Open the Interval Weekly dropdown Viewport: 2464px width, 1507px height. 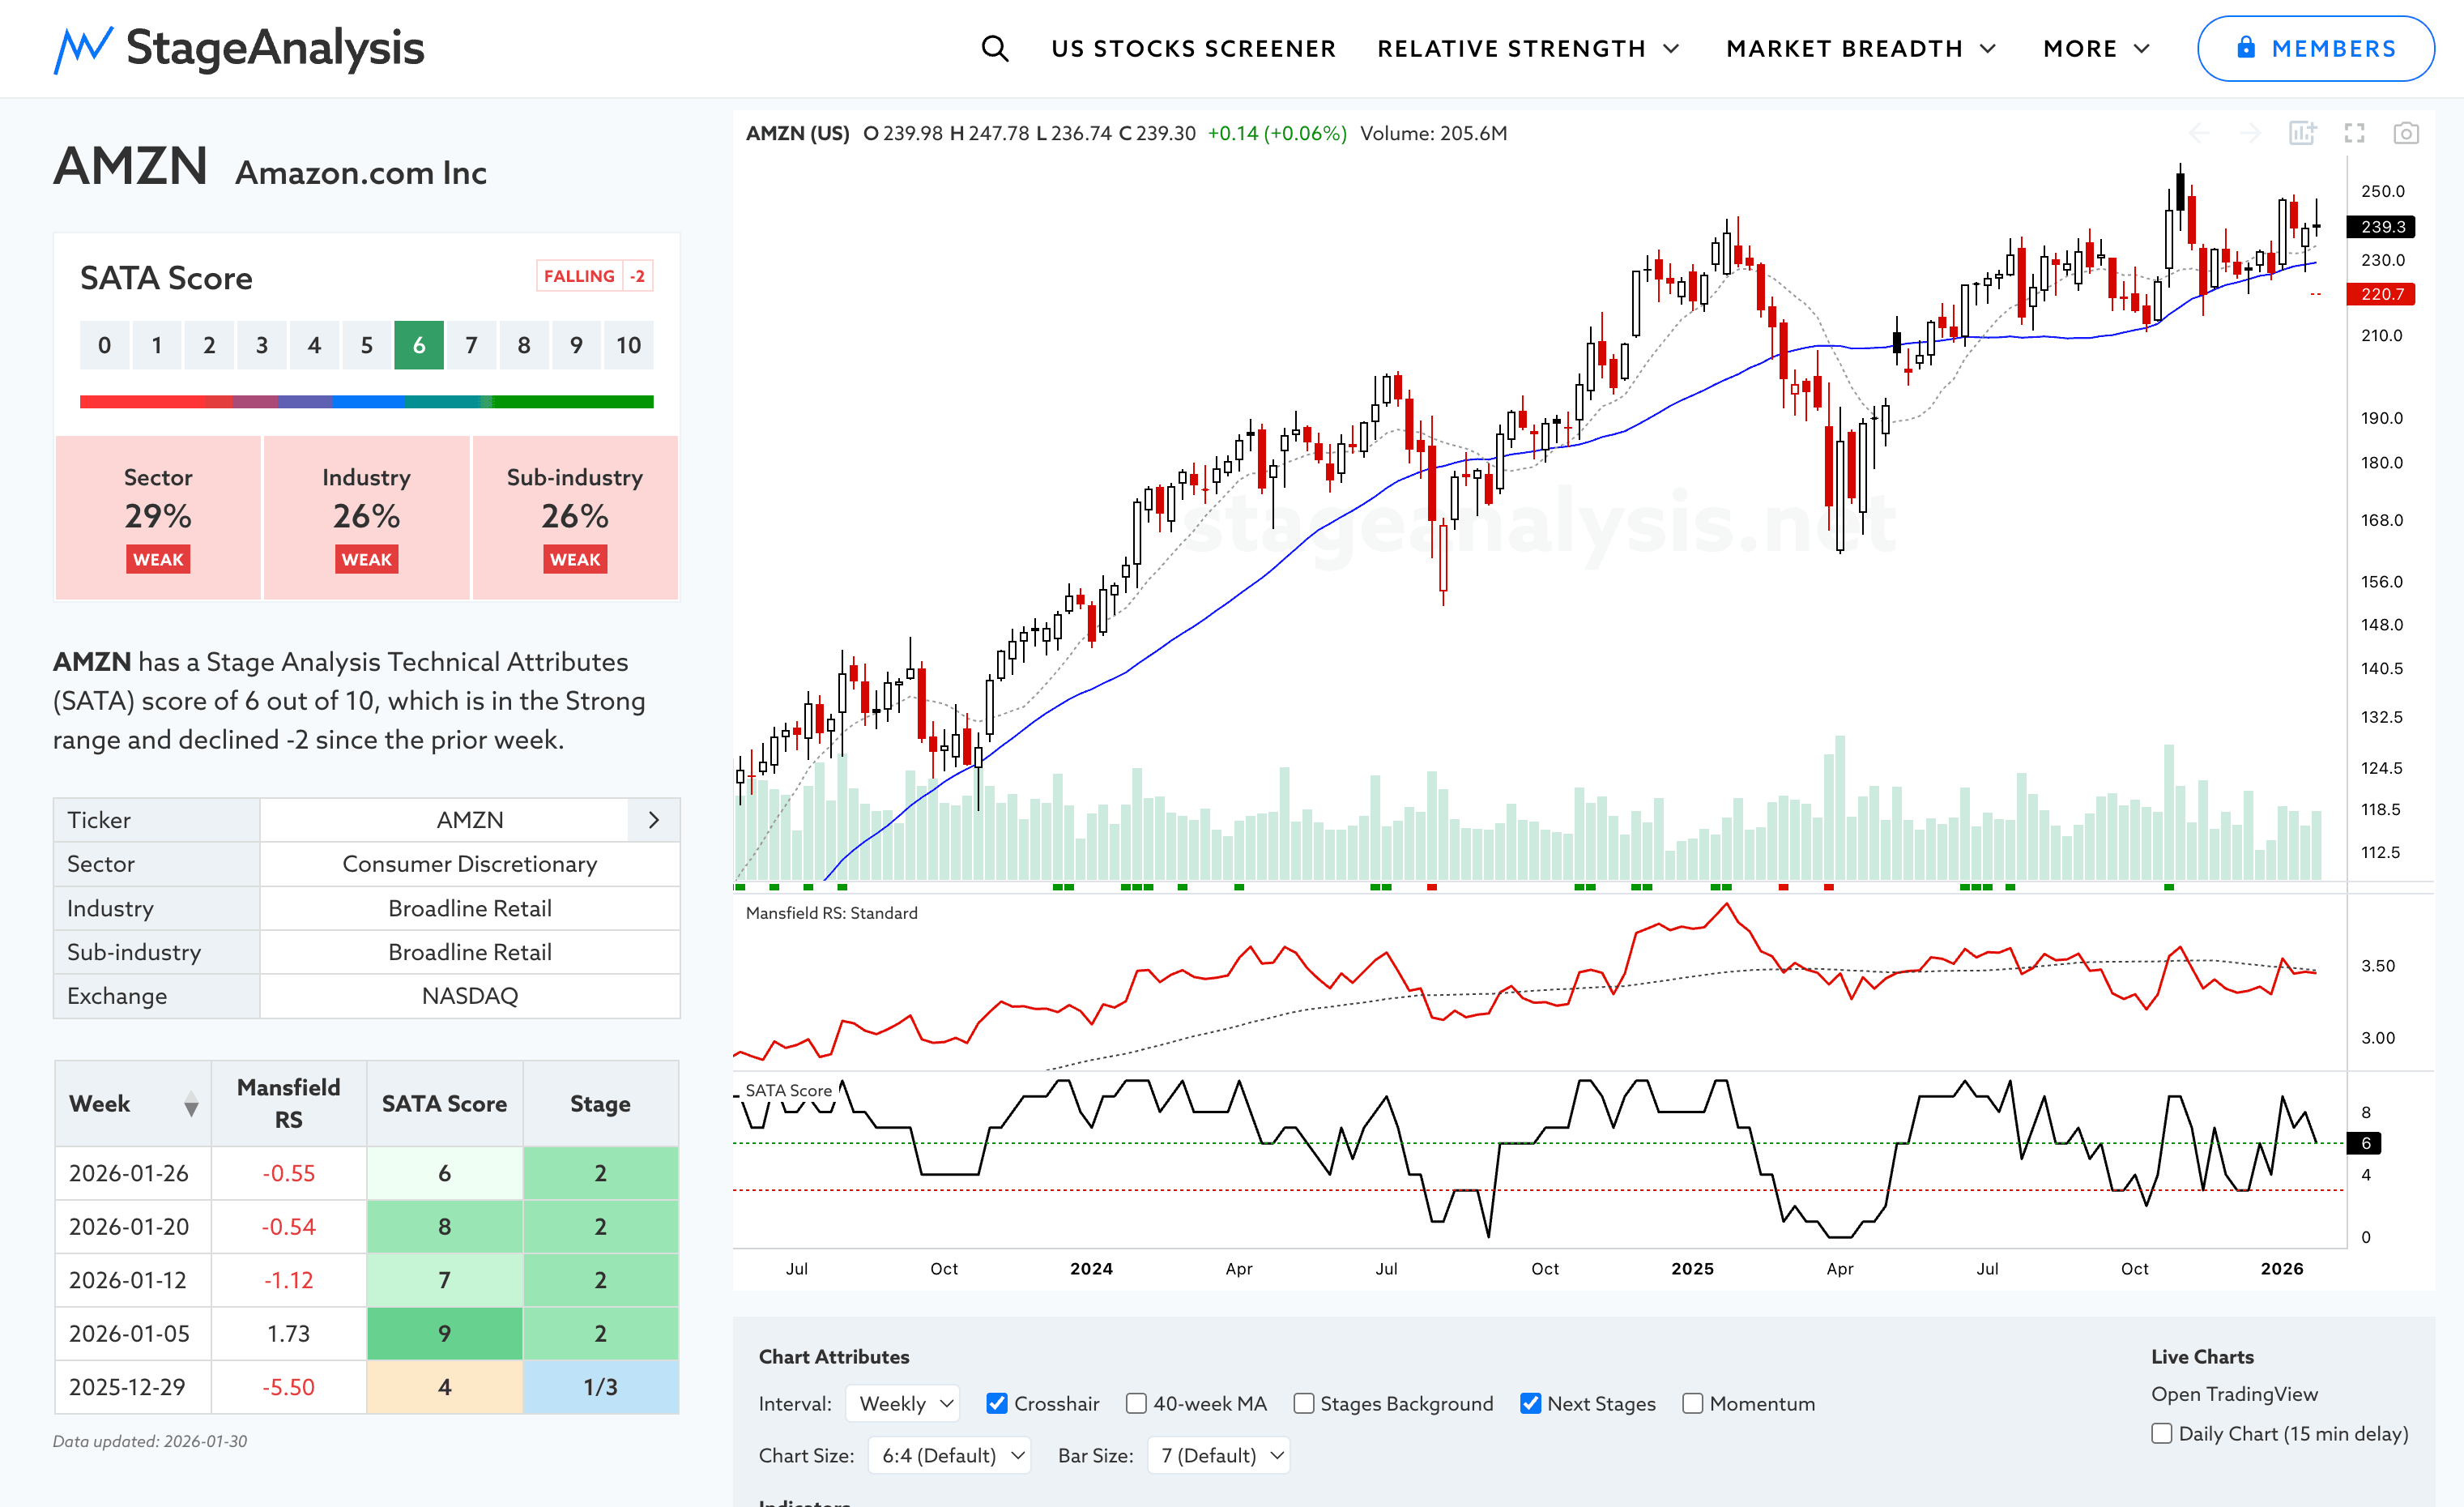[903, 1403]
